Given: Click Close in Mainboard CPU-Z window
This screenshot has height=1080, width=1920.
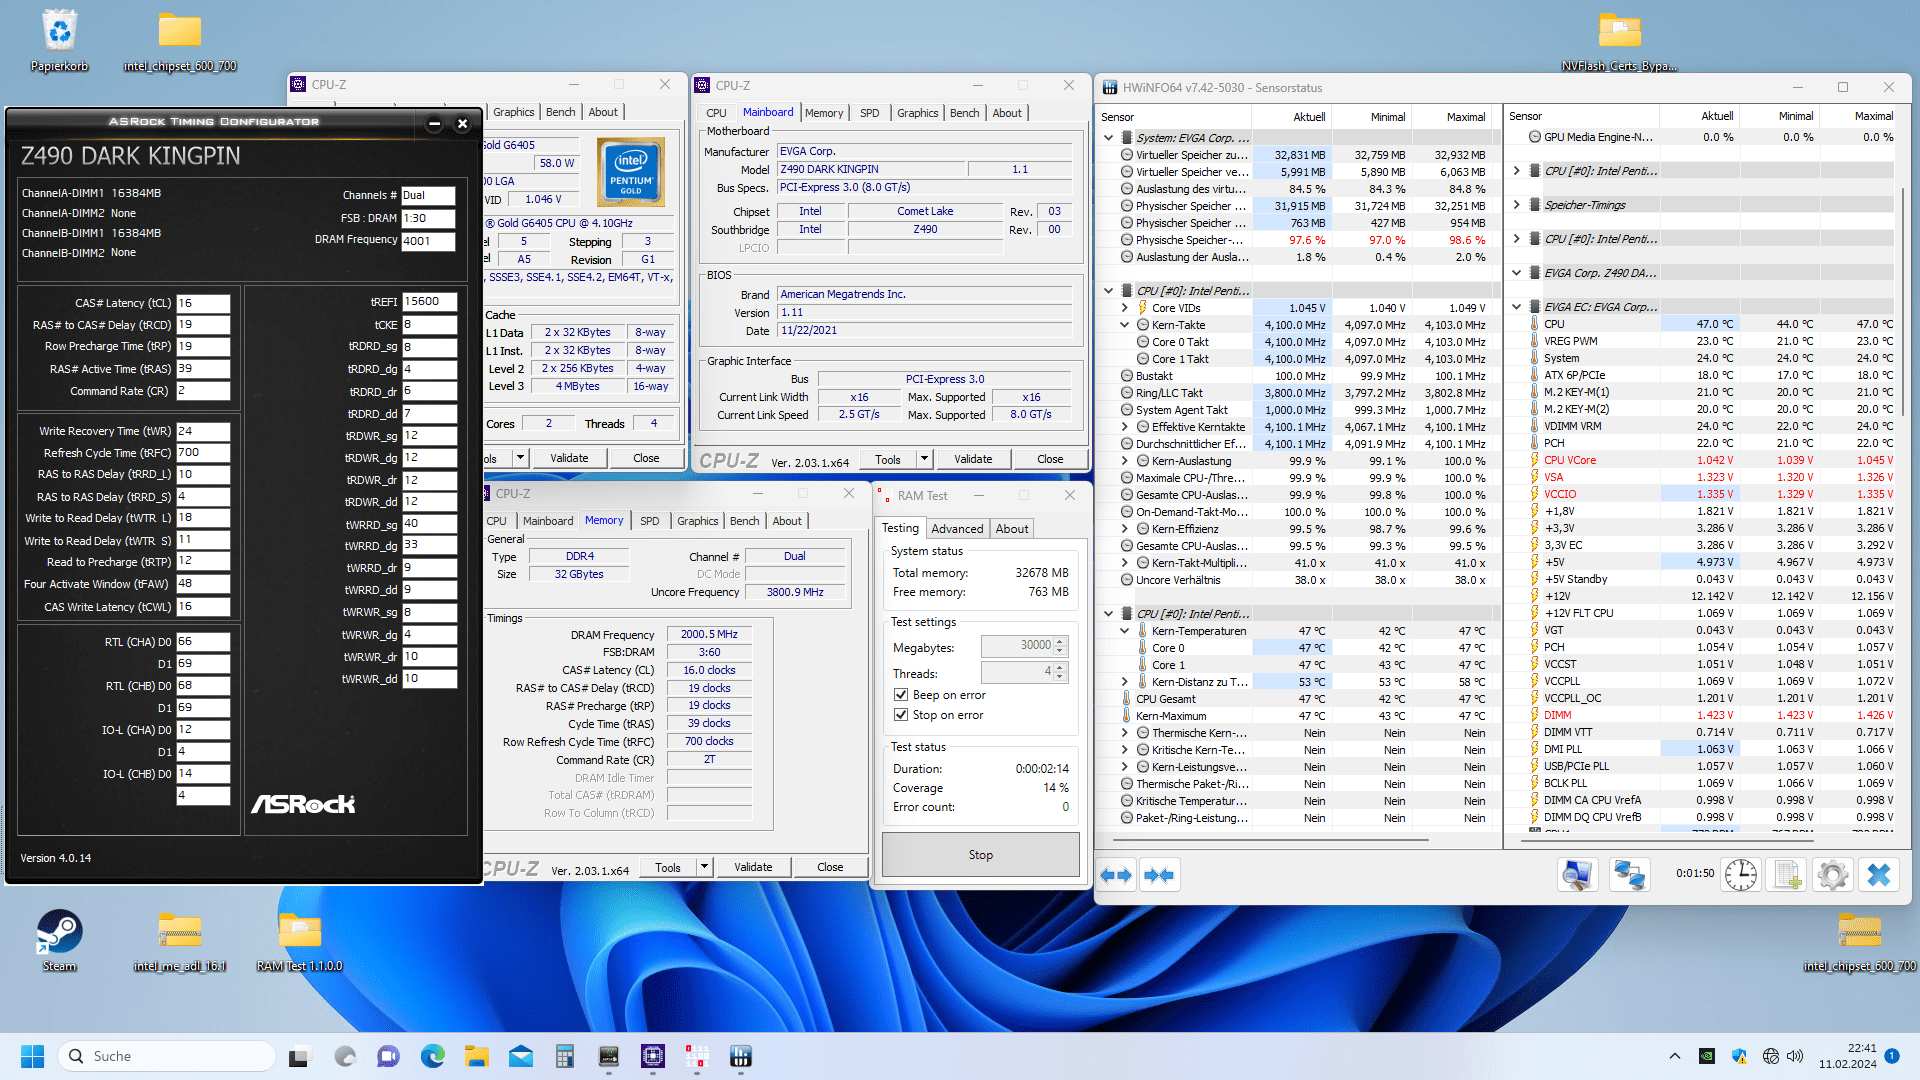Looking at the screenshot, I should tap(1050, 459).
